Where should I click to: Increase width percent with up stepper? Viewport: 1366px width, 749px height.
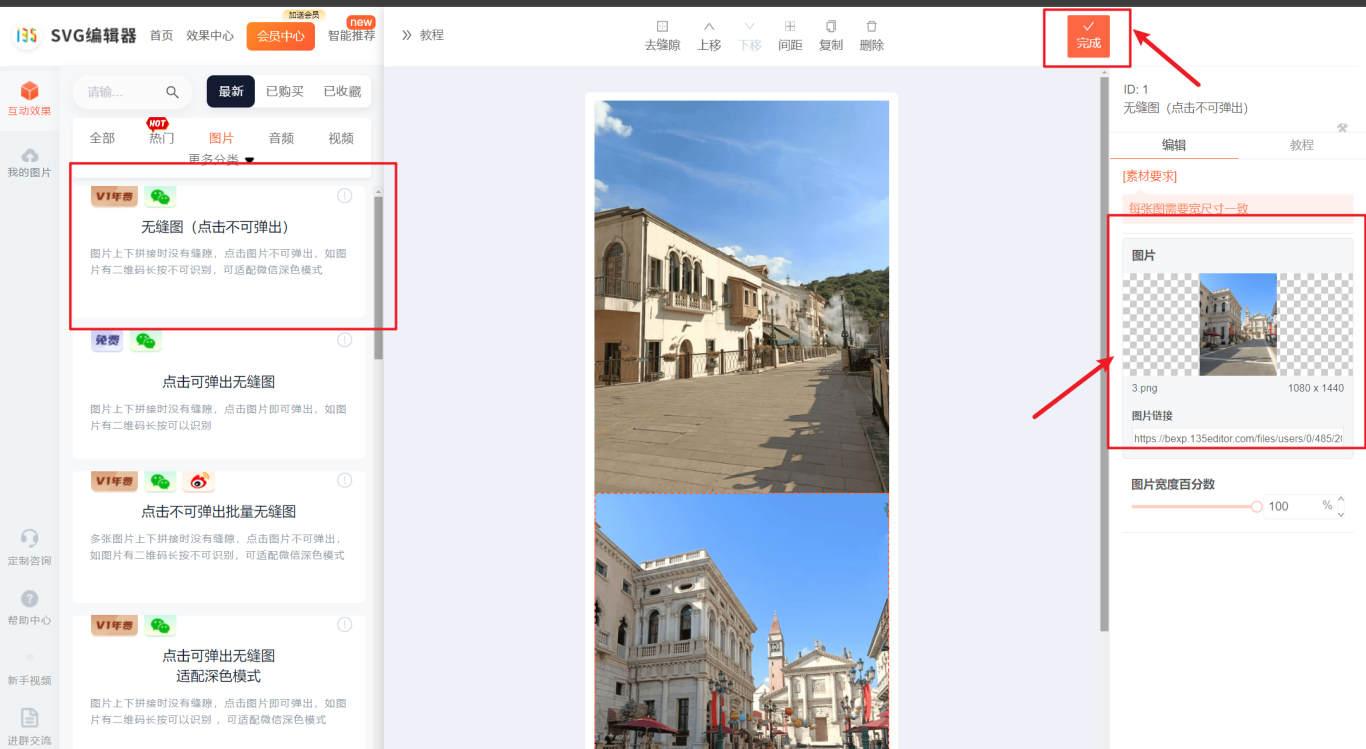point(1341,500)
